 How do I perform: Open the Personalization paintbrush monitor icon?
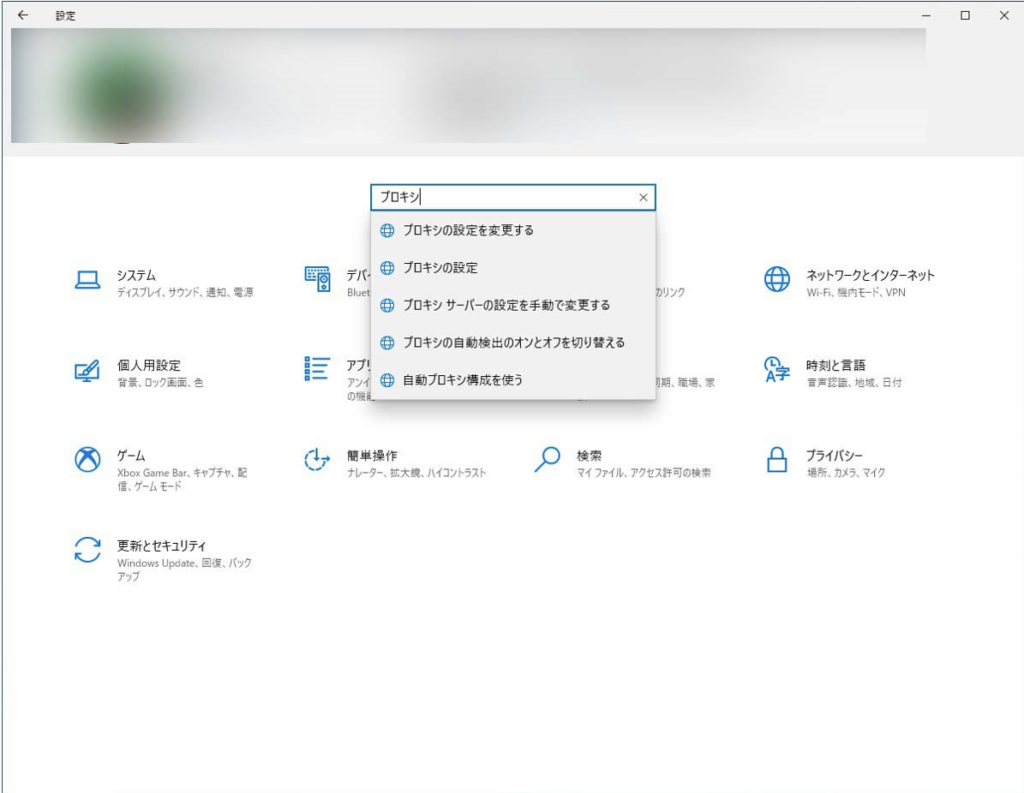pos(88,370)
